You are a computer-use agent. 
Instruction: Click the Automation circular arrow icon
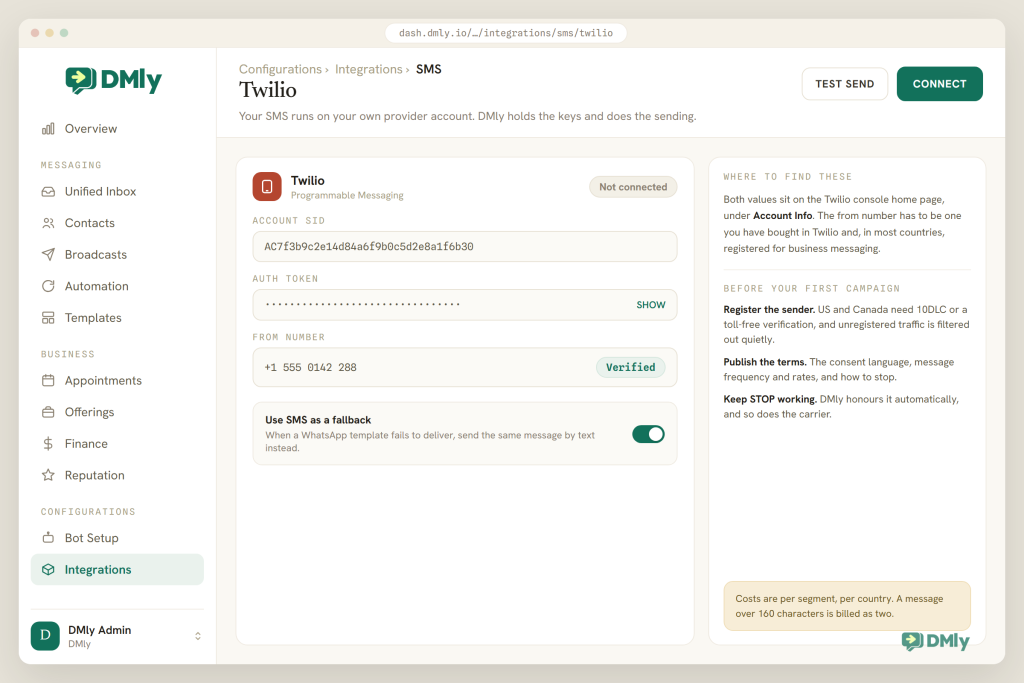[x=48, y=286]
